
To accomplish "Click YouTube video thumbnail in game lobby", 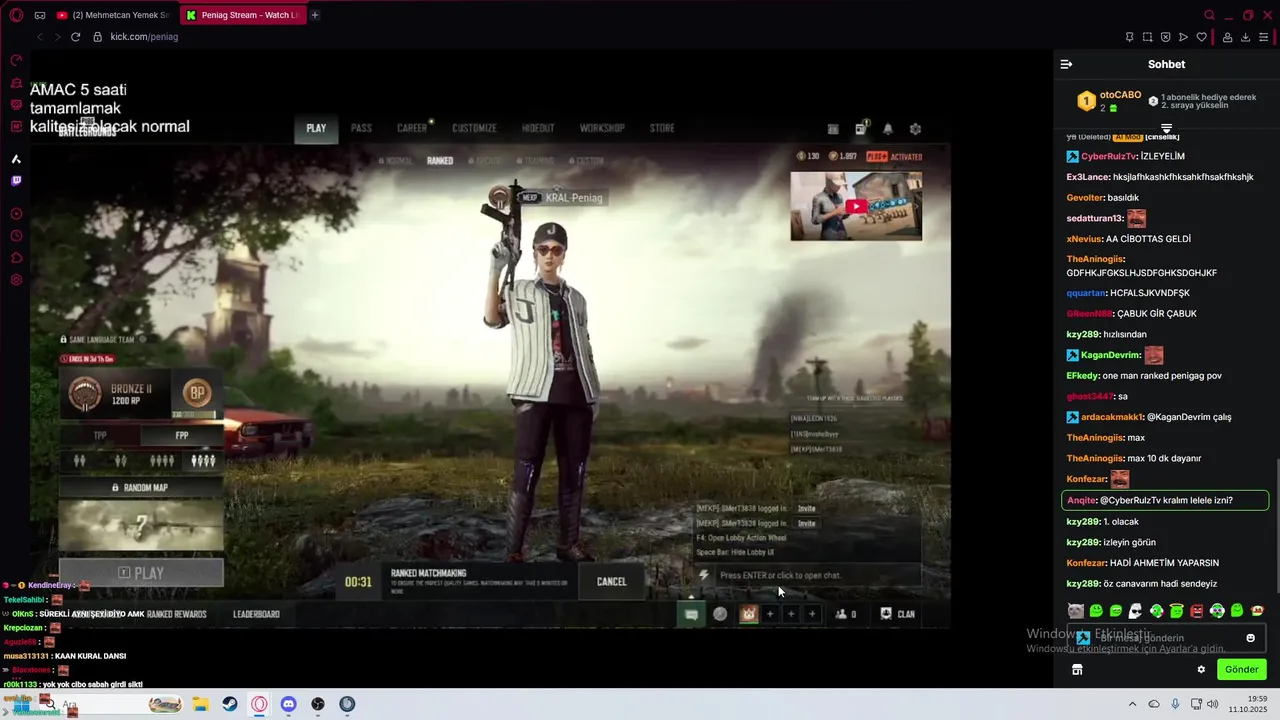I will tap(856, 206).
